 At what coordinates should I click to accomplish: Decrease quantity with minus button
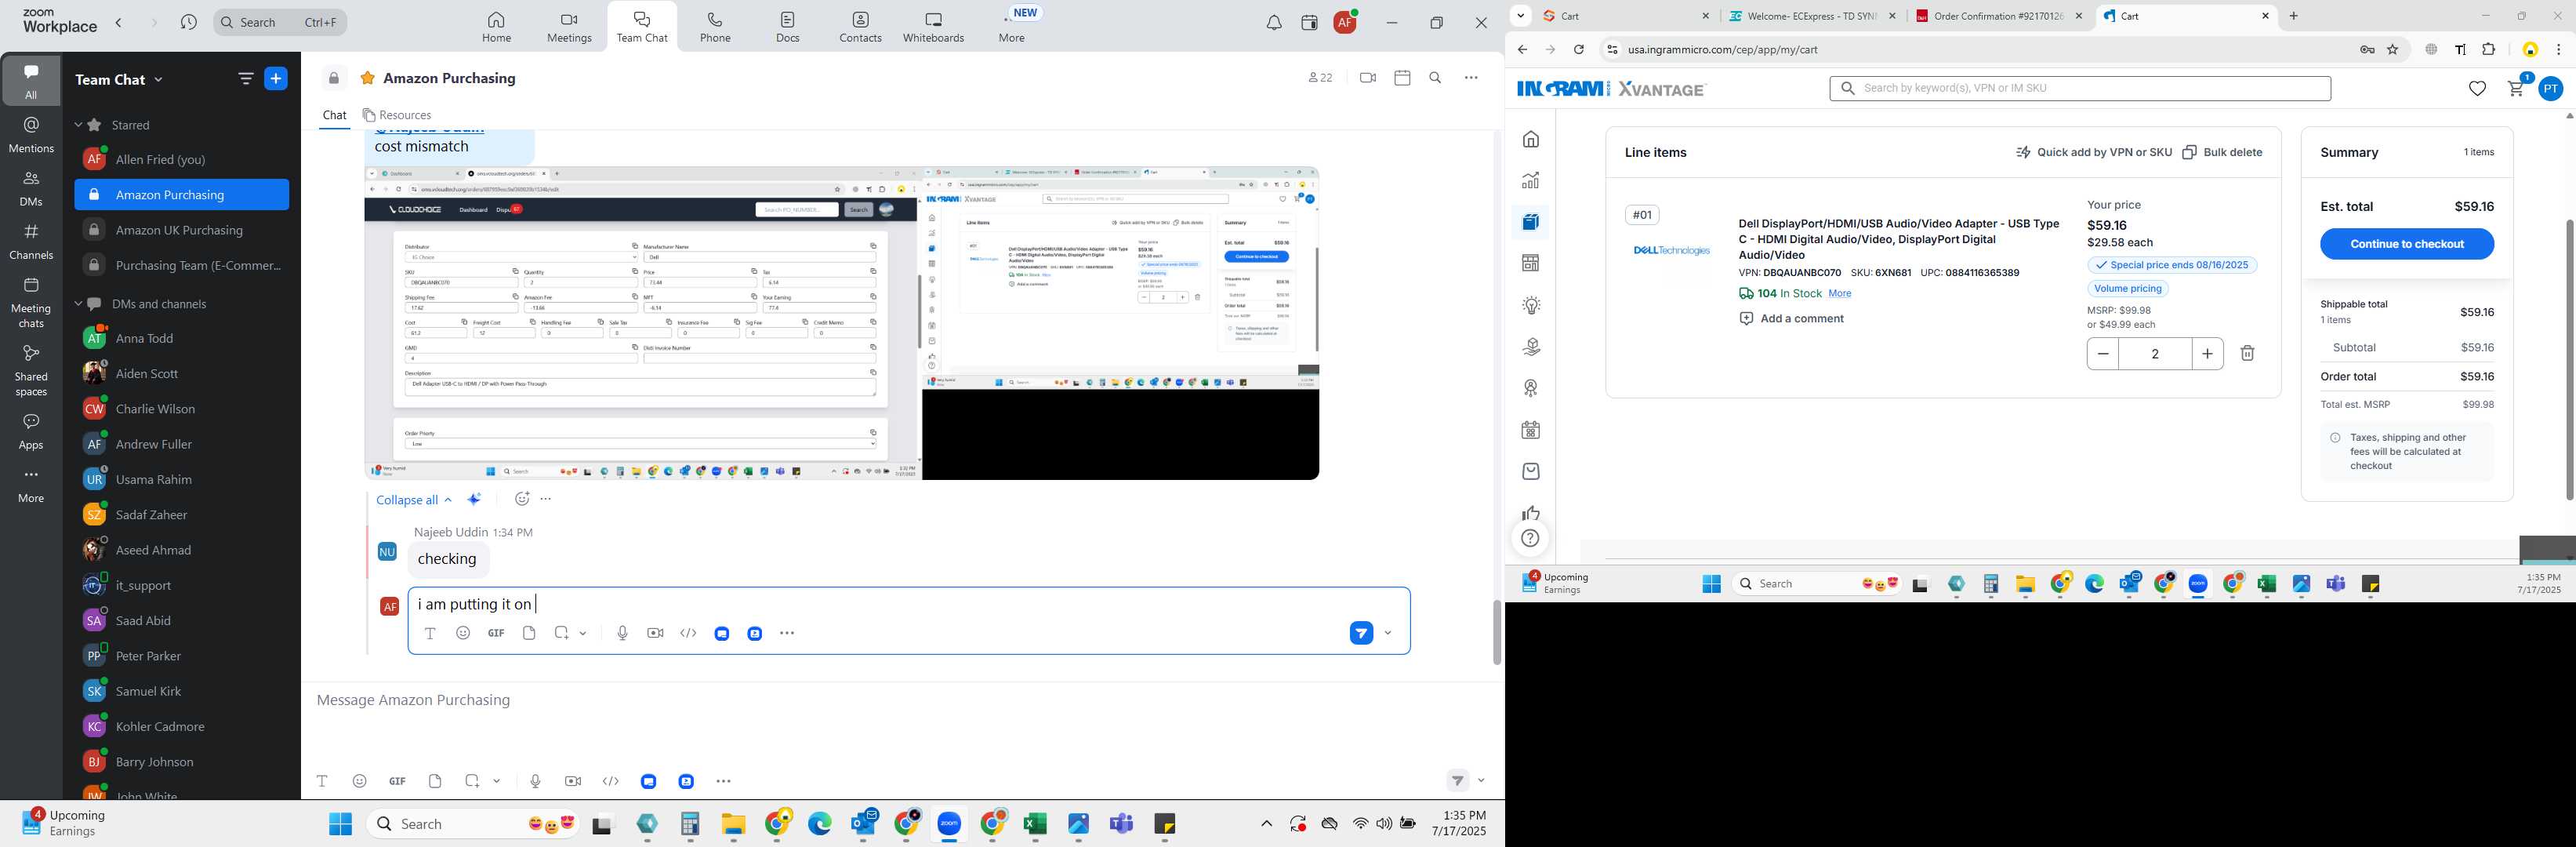click(2103, 354)
